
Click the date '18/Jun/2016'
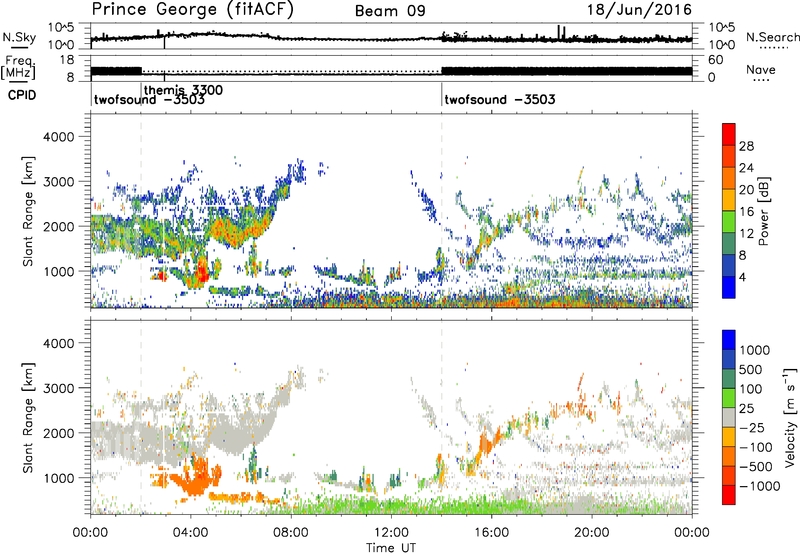[639, 10]
